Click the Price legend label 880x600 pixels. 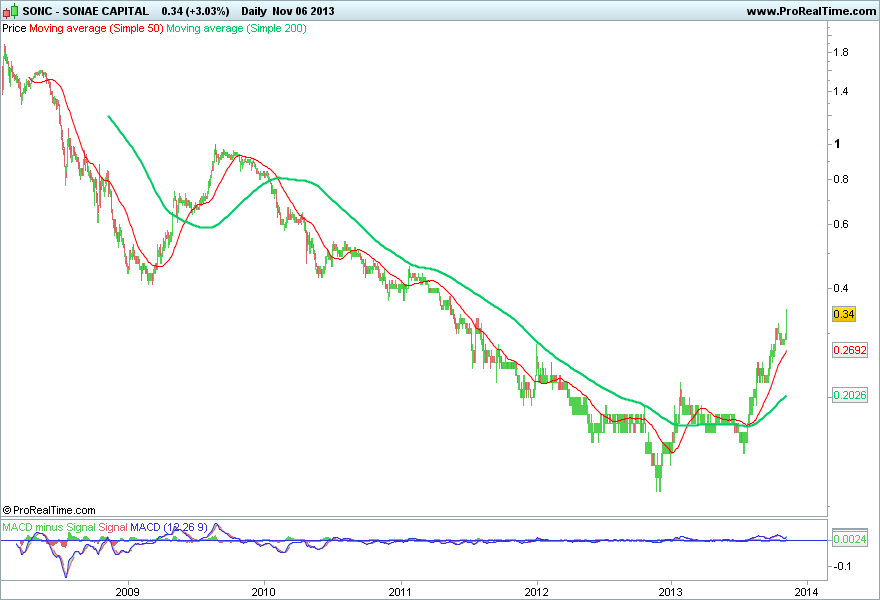[14, 28]
